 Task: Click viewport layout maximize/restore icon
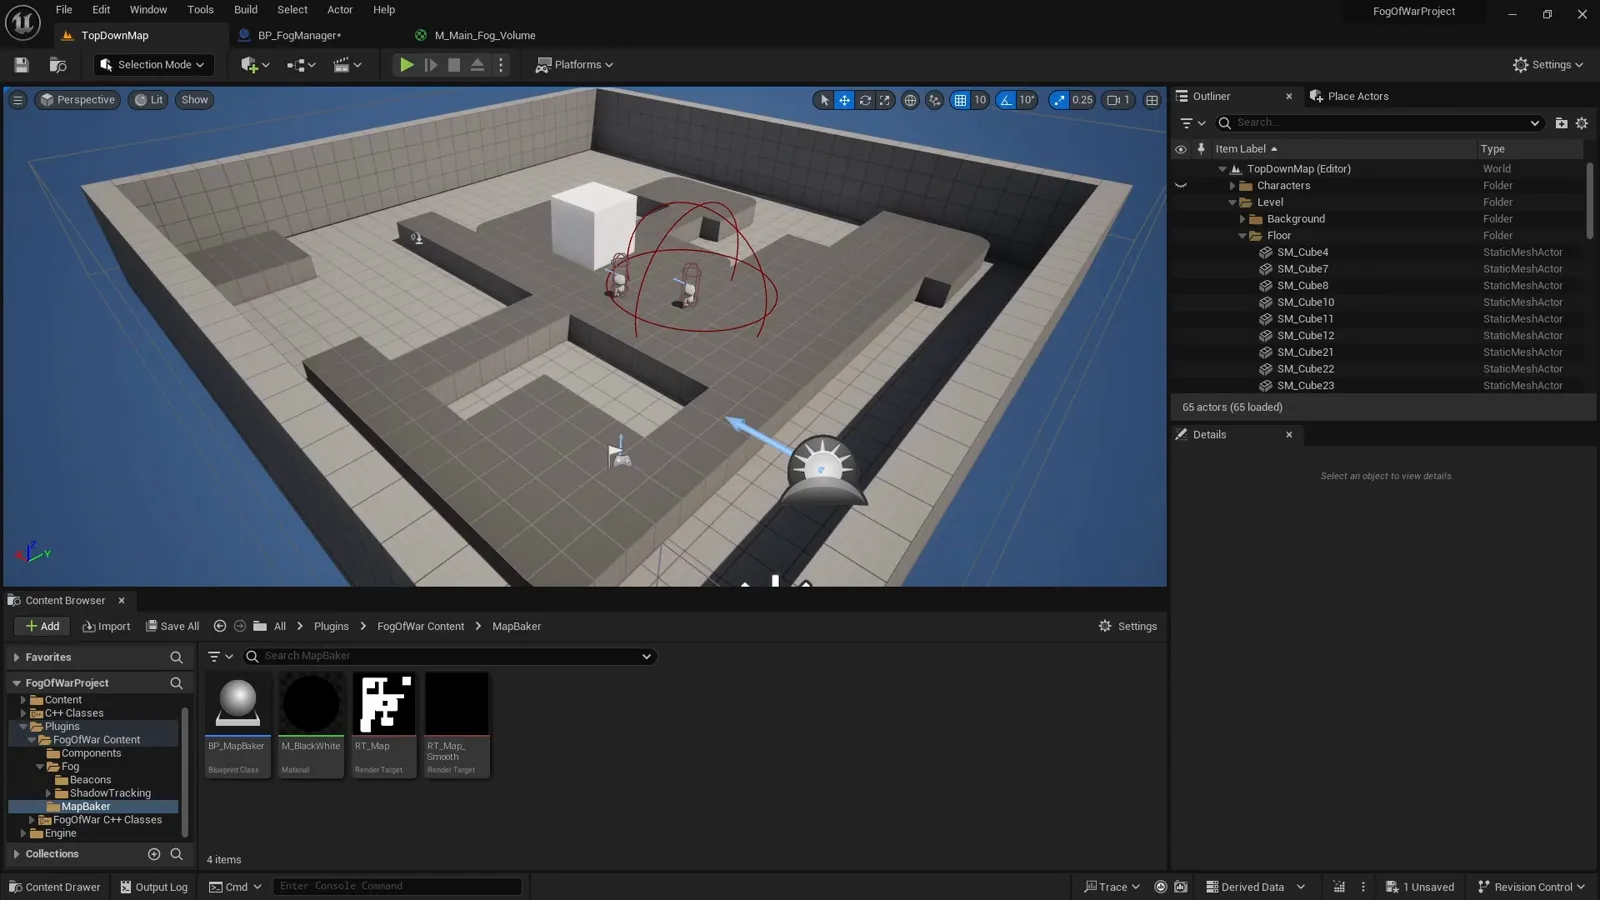pyautogui.click(x=1152, y=100)
